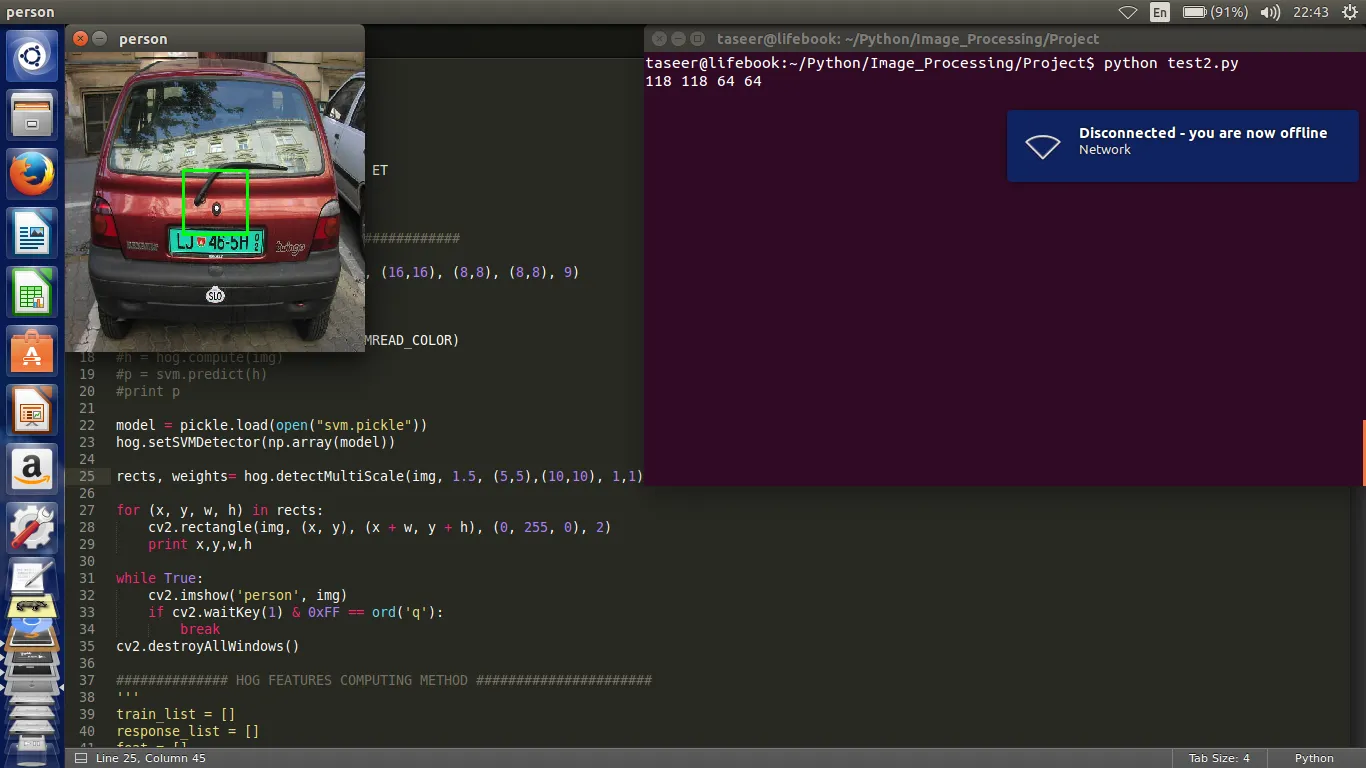Image resolution: width=1366 pixels, height=768 pixels.
Task: Click the hog.setSVMDetector code line
Action: [x=256, y=442]
